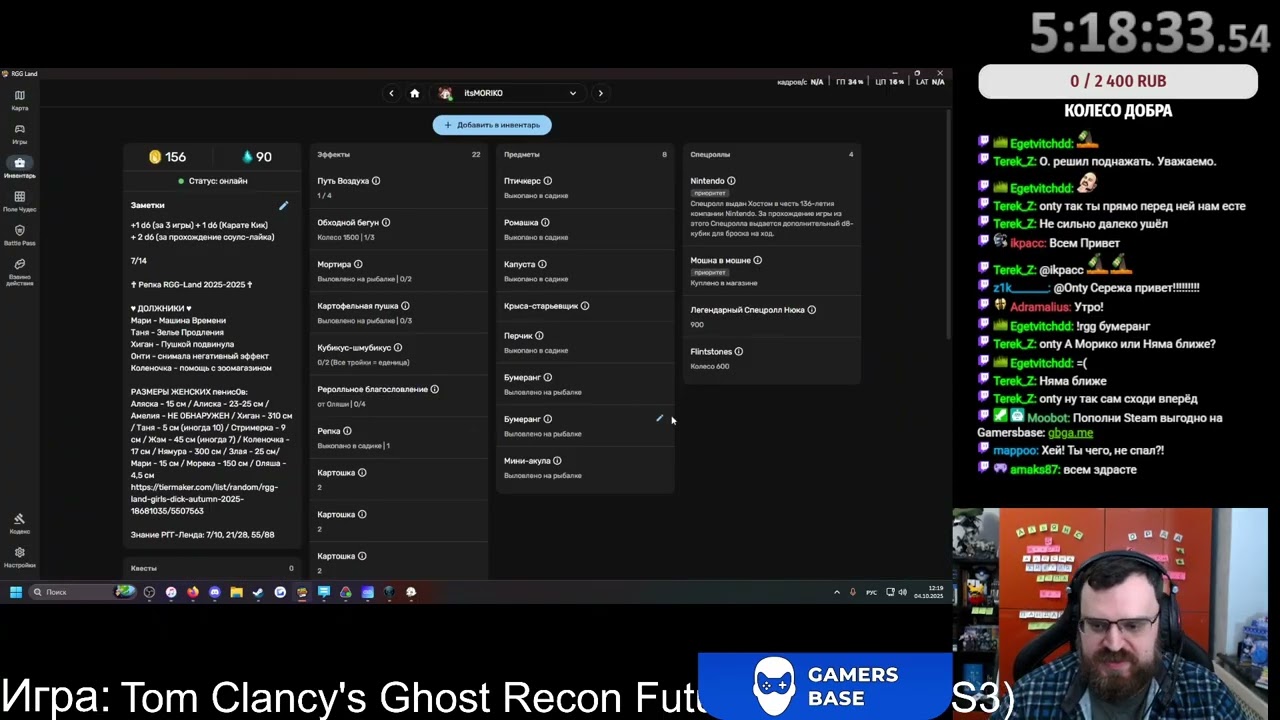Click the 0 / 2 400 RUB progress bar

tap(1118, 81)
